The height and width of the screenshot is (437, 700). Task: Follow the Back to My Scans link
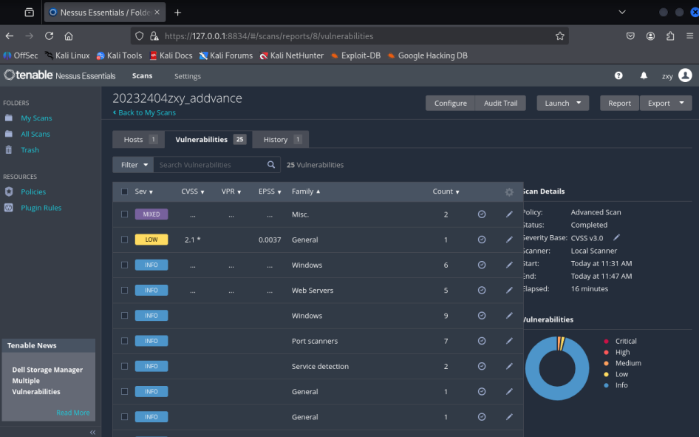(x=144, y=112)
